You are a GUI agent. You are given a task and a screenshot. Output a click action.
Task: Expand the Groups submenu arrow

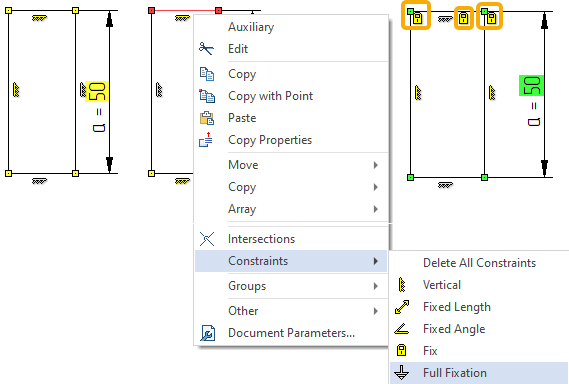[376, 286]
